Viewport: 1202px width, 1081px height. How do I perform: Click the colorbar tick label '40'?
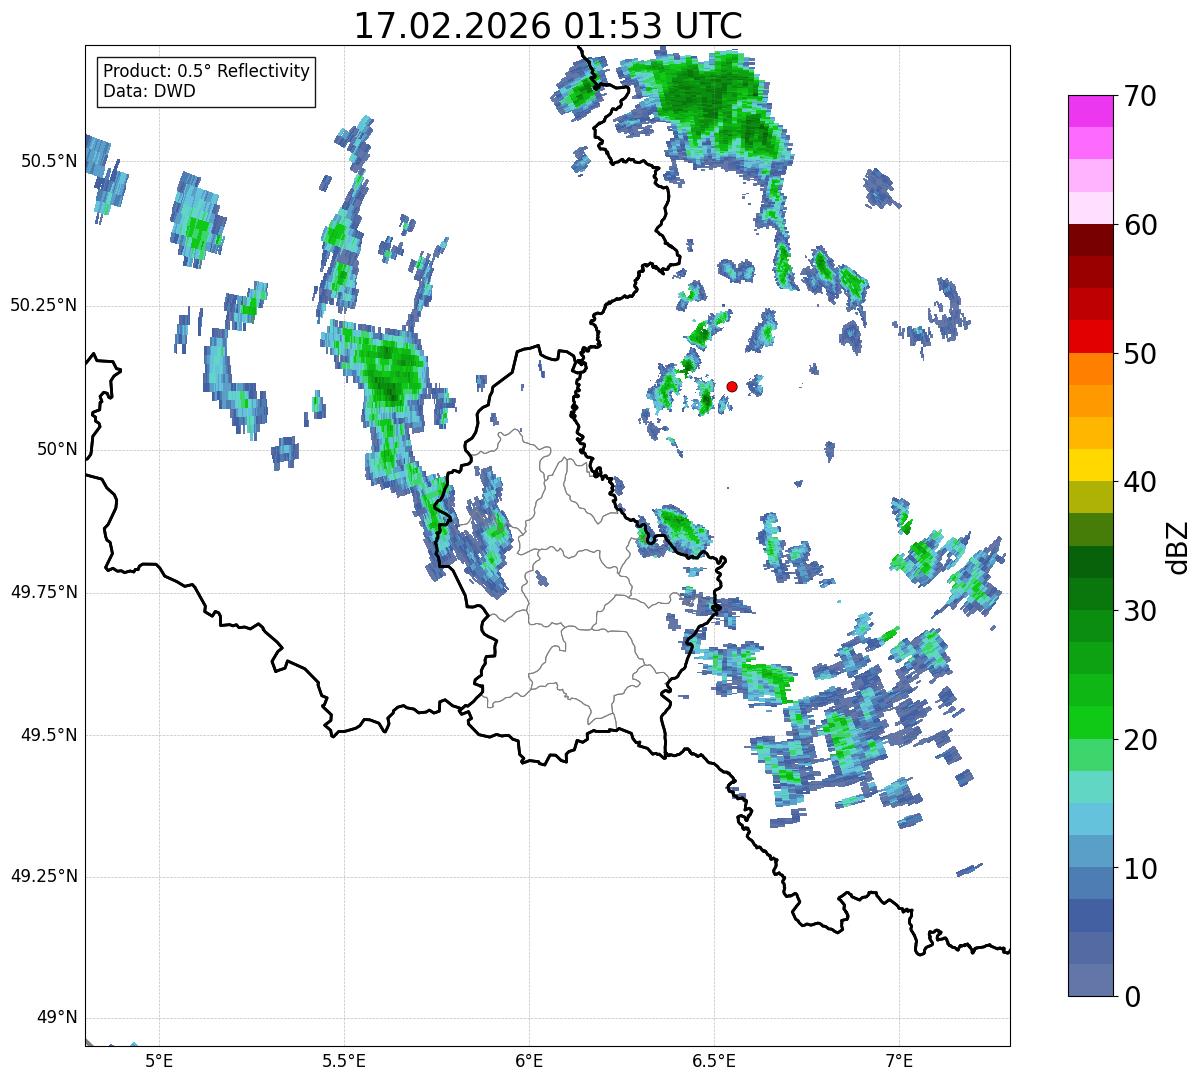point(1139,482)
